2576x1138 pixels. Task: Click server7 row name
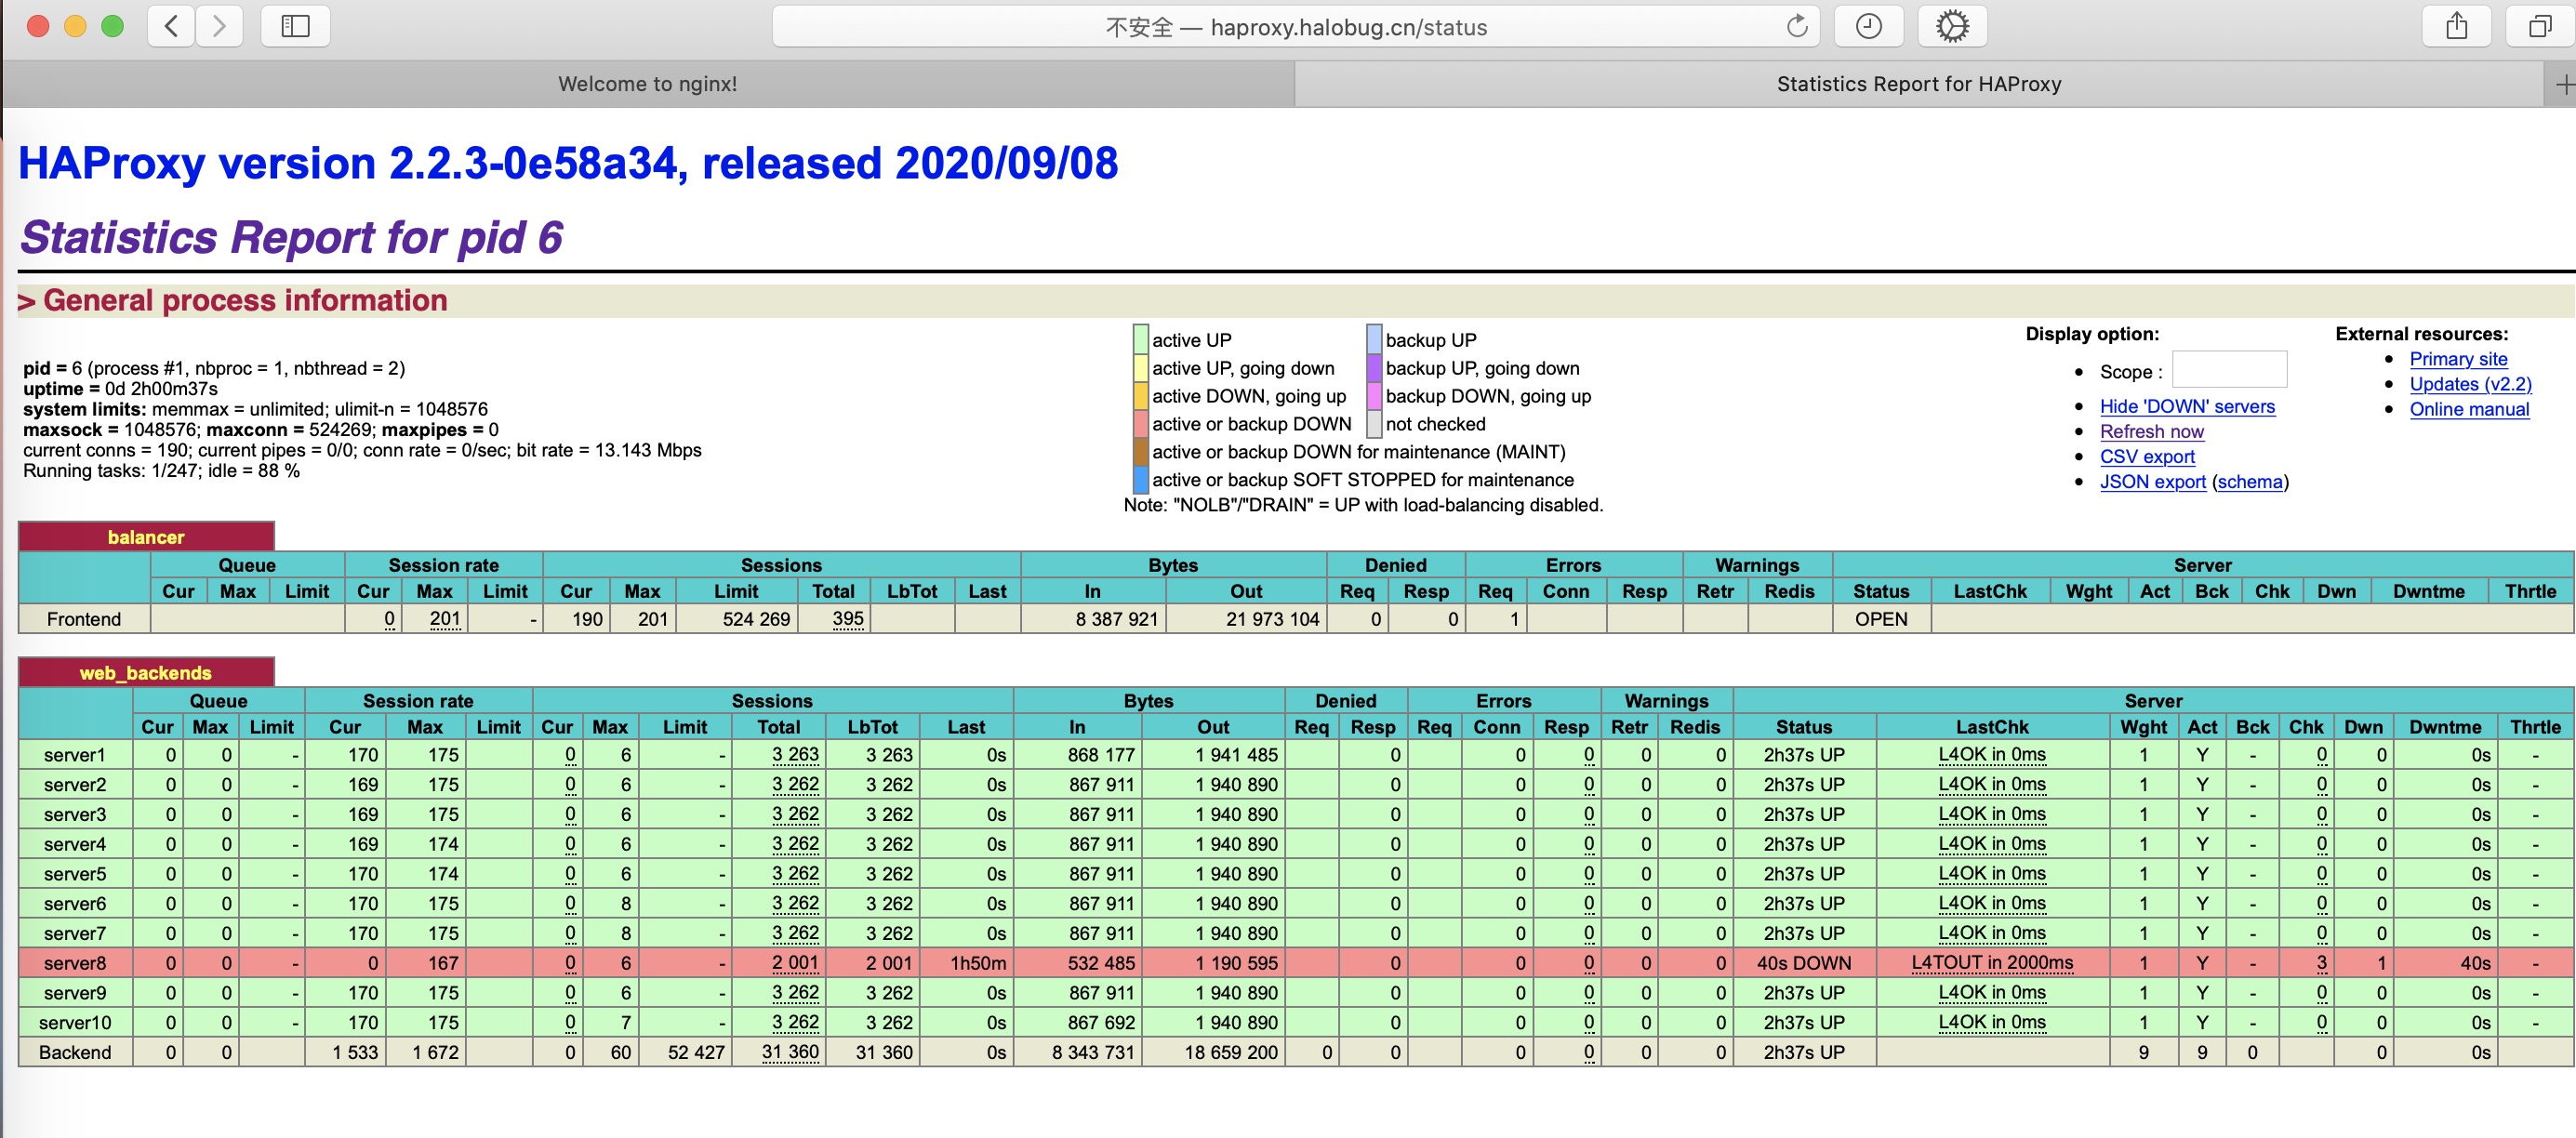[x=75, y=934]
